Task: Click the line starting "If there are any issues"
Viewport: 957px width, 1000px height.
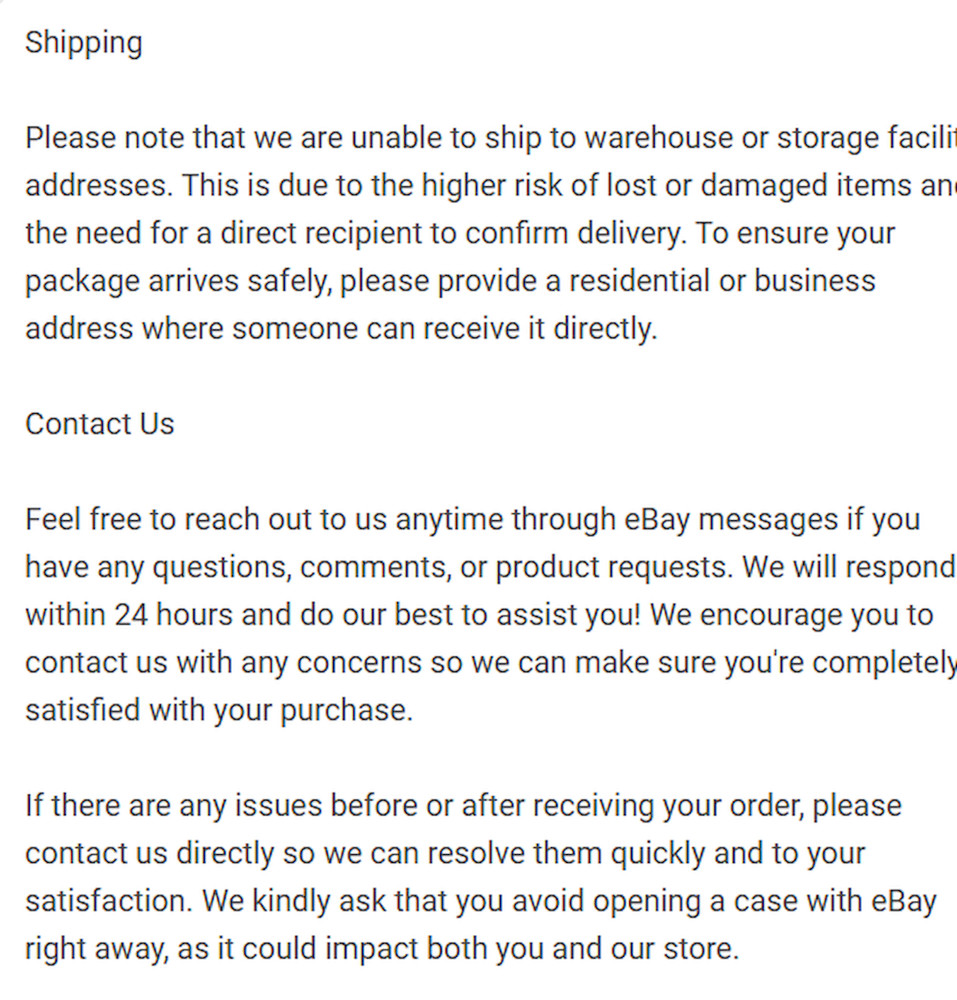Action: pos(463,806)
